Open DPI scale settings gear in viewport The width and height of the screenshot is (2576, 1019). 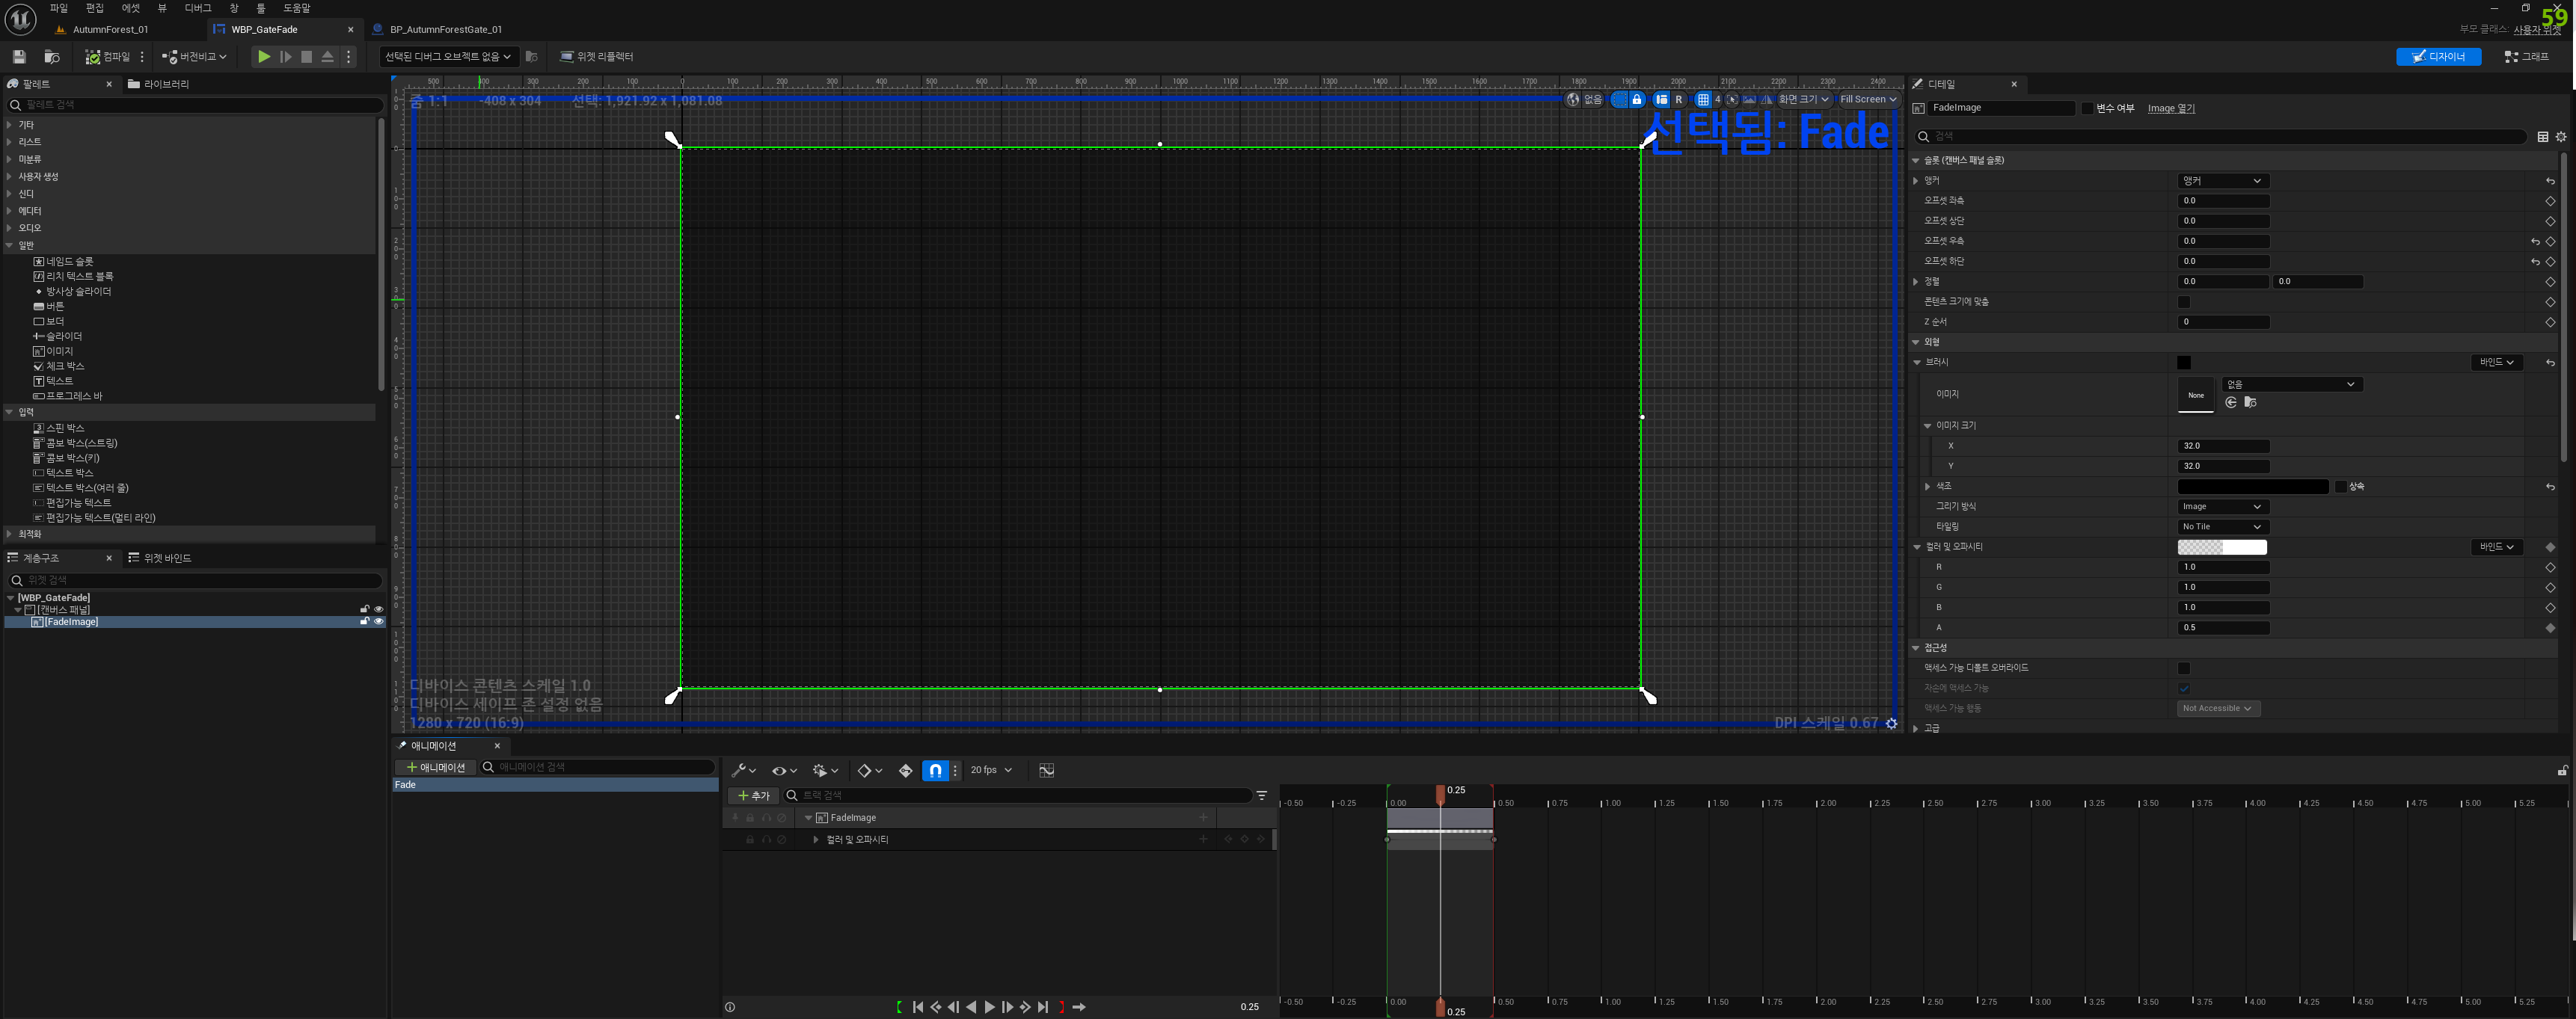(x=1892, y=724)
